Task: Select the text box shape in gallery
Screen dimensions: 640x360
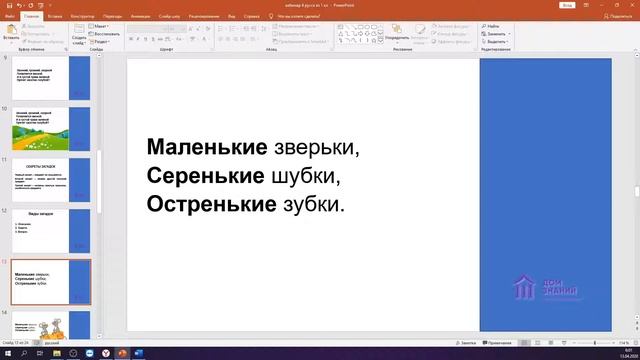Action: point(341,27)
